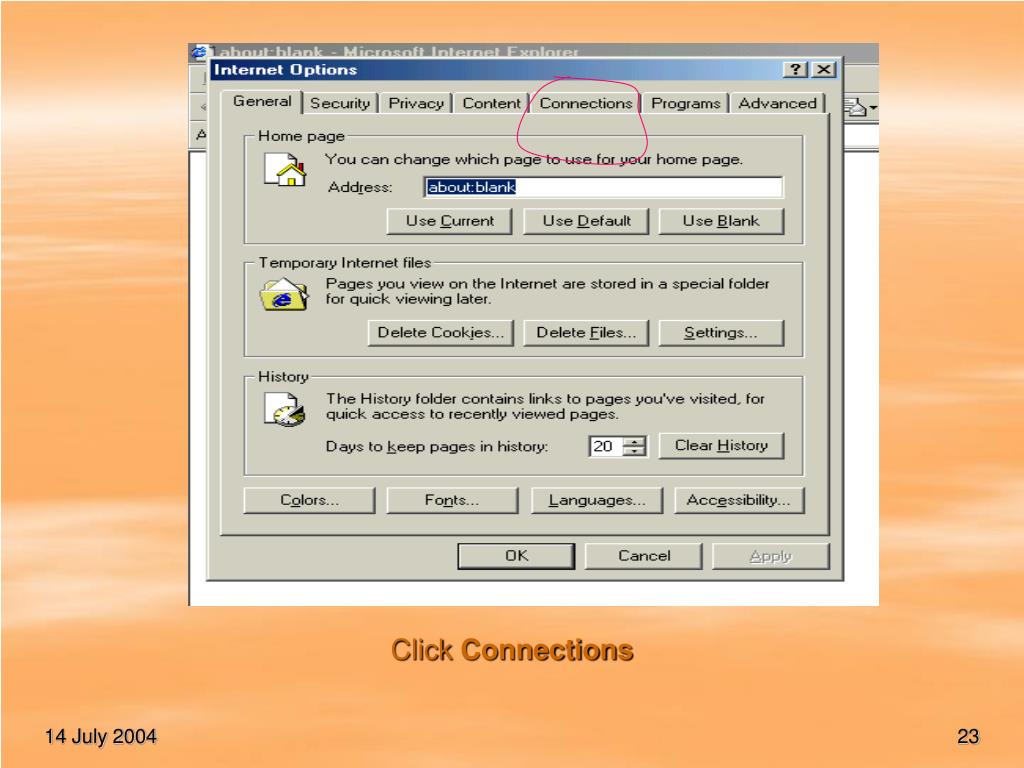Open Accessibility options

[x=739, y=500]
